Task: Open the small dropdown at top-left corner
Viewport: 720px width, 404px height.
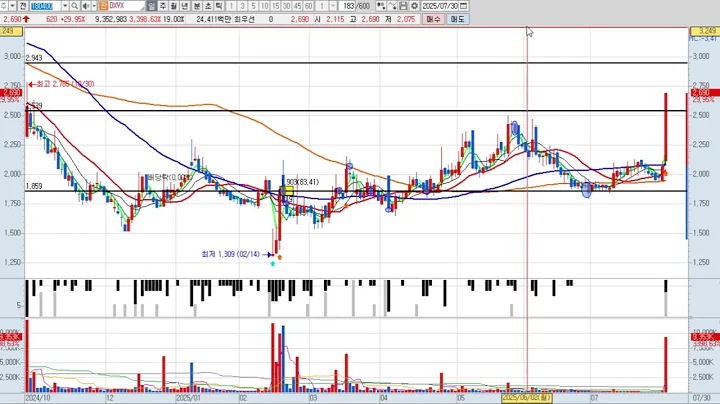Action: click(12, 6)
